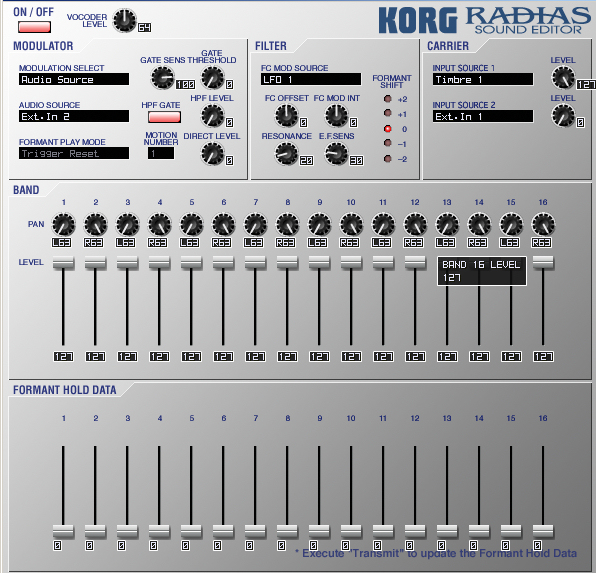
Task: Click the Resonance knob
Action: click(286, 154)
